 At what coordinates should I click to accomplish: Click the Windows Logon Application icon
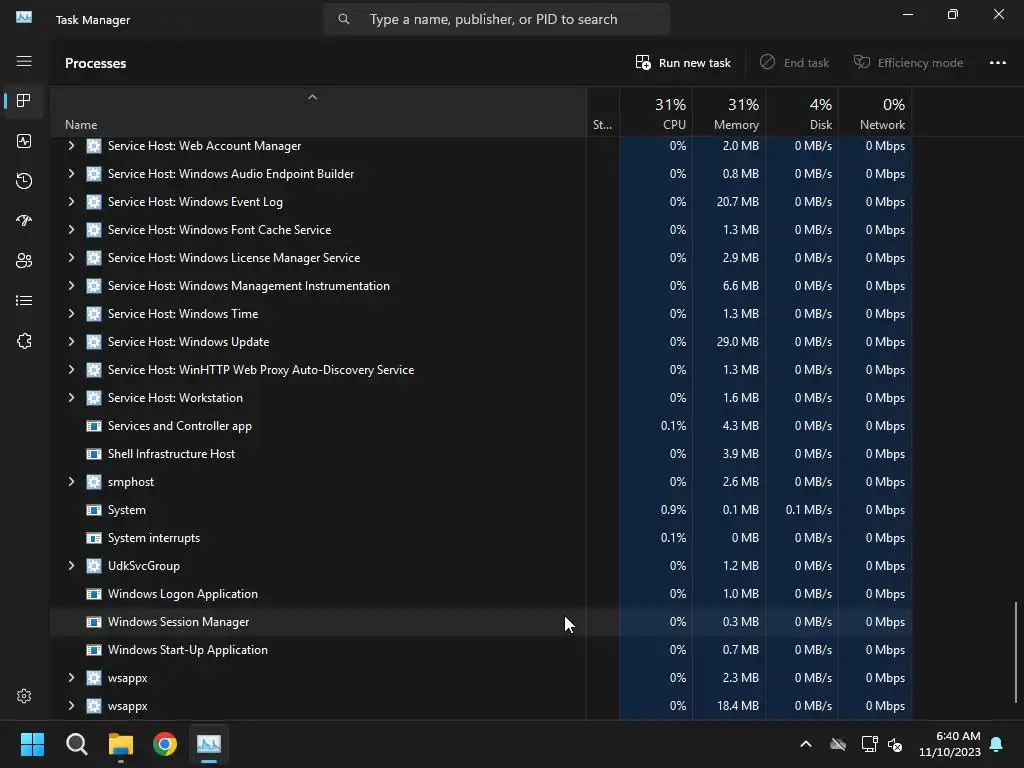click(94, 594)
